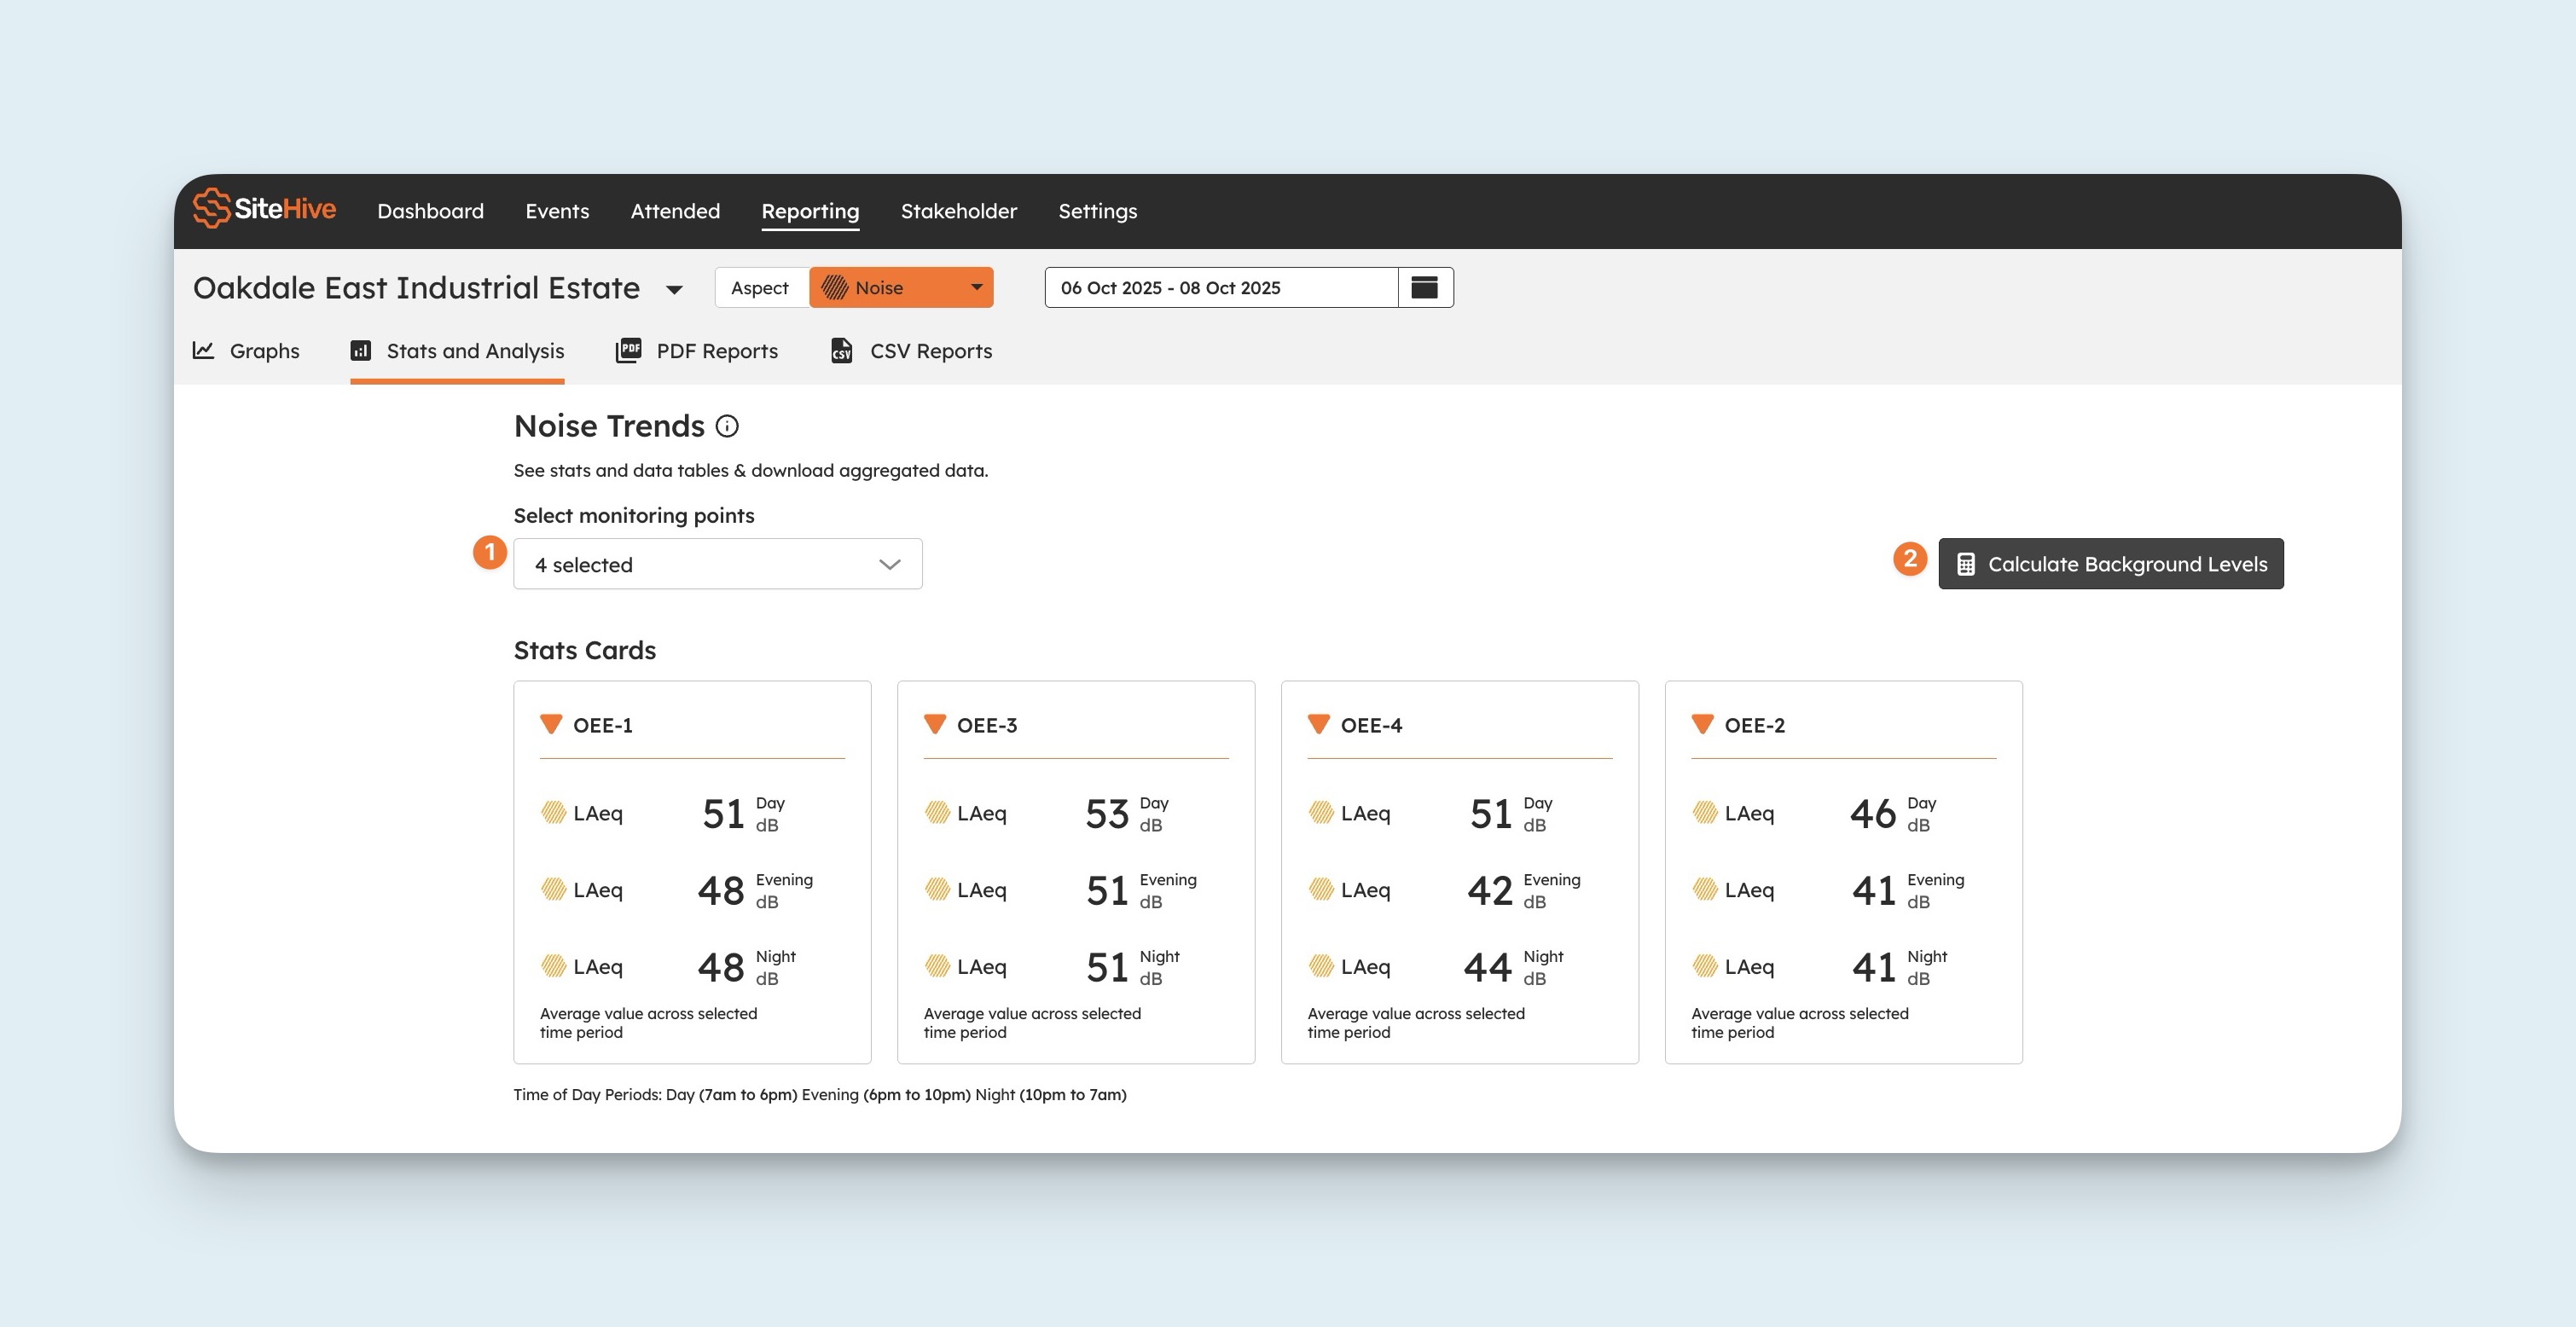Click the PDF Reports file icon
This screenshot has height=1327, width=2576.
tap(628, 351)
